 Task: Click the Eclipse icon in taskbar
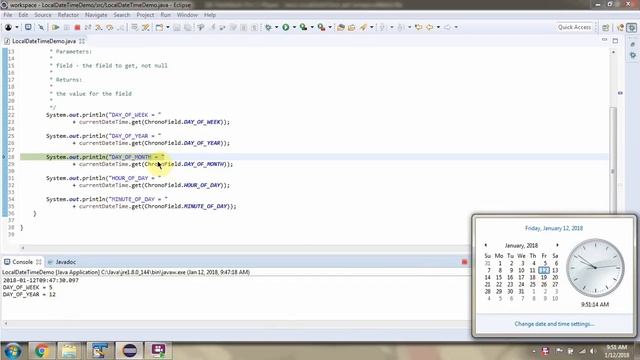pos(129,351)
